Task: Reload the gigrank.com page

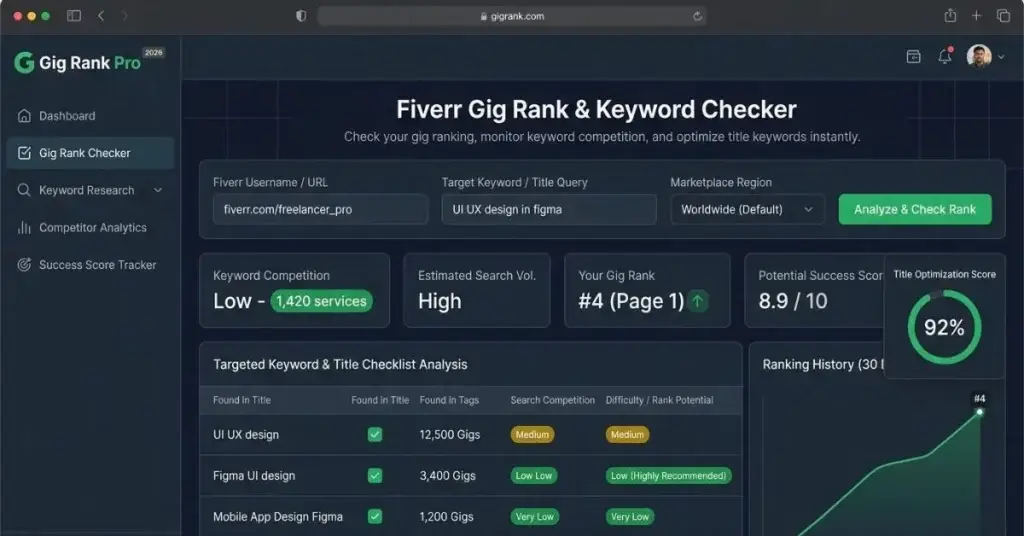Action: click(x=697, y=16)
